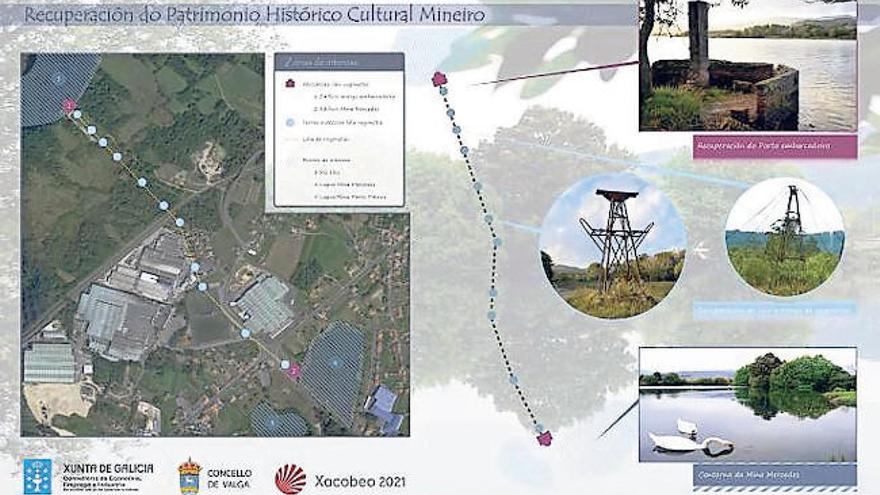
Task: Open the swans on lake photo
Action: point(747,404)
